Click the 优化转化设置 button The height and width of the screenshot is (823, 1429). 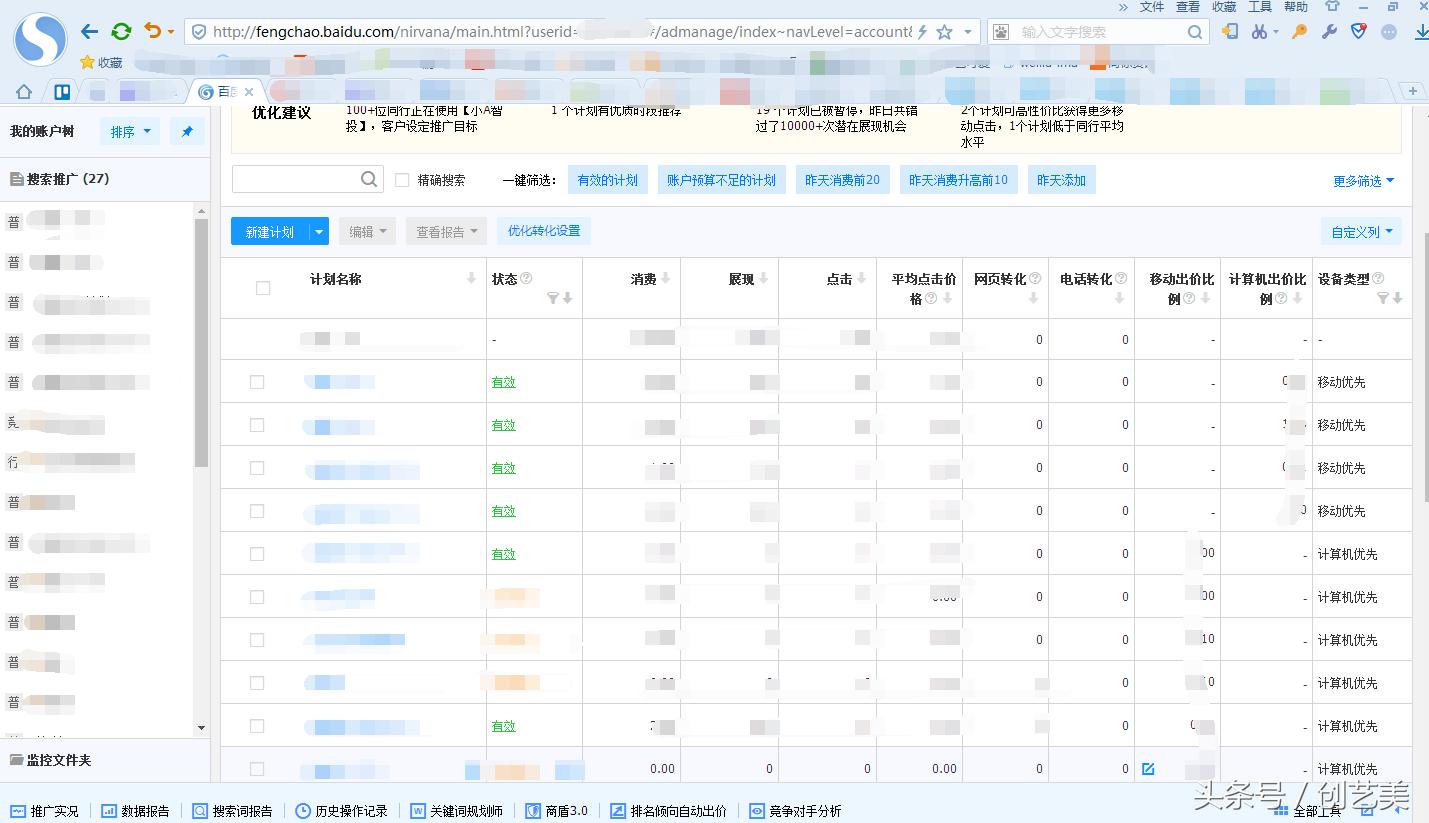(x=543, y=231)
